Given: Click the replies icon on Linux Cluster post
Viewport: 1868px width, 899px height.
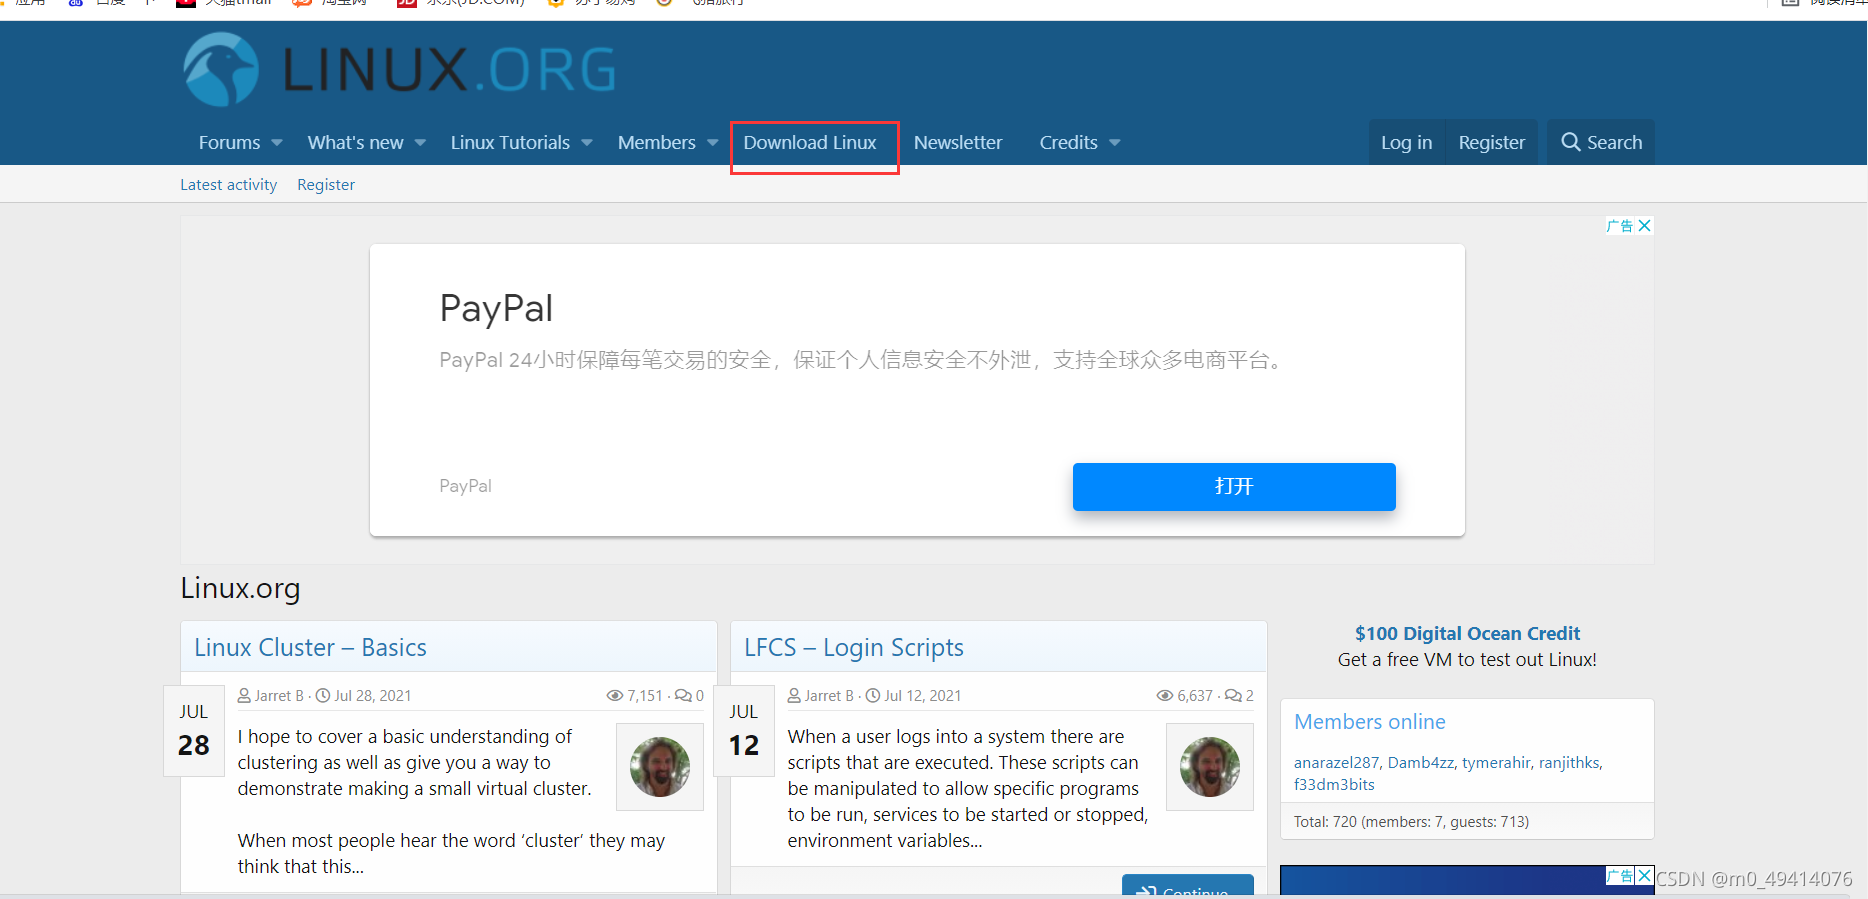Looking at the screenshot, I should tap(683, 696).
